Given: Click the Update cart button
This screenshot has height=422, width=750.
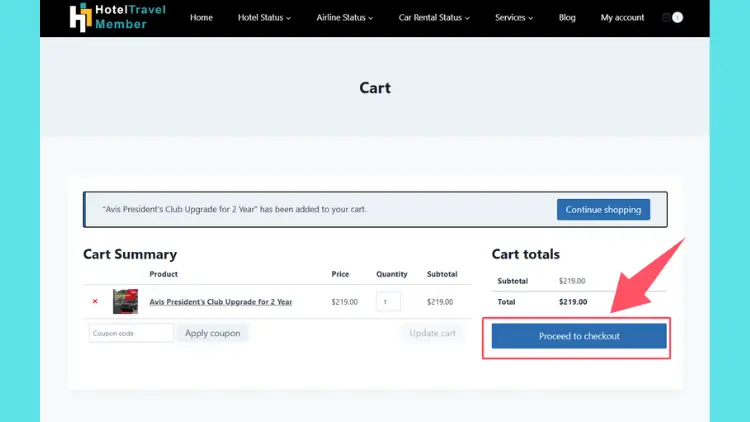Looking at the screenshot, I should point(432,333).
